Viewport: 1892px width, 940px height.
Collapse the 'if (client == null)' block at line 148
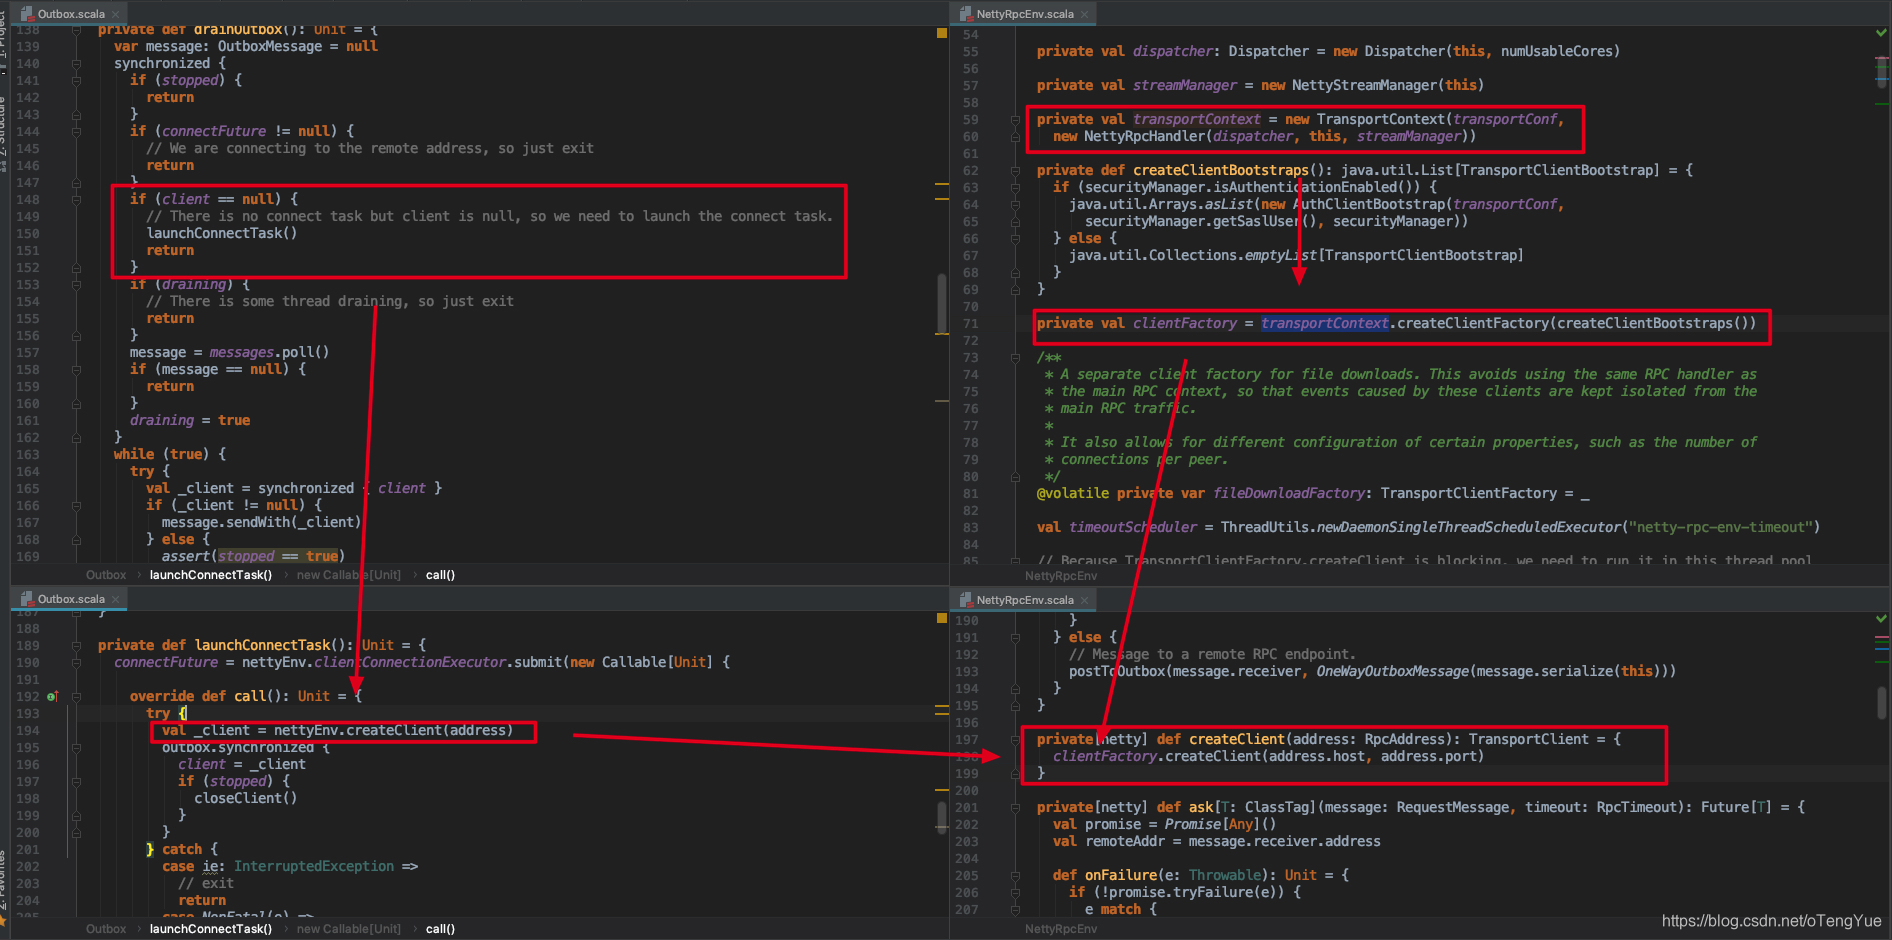(76, 199)
